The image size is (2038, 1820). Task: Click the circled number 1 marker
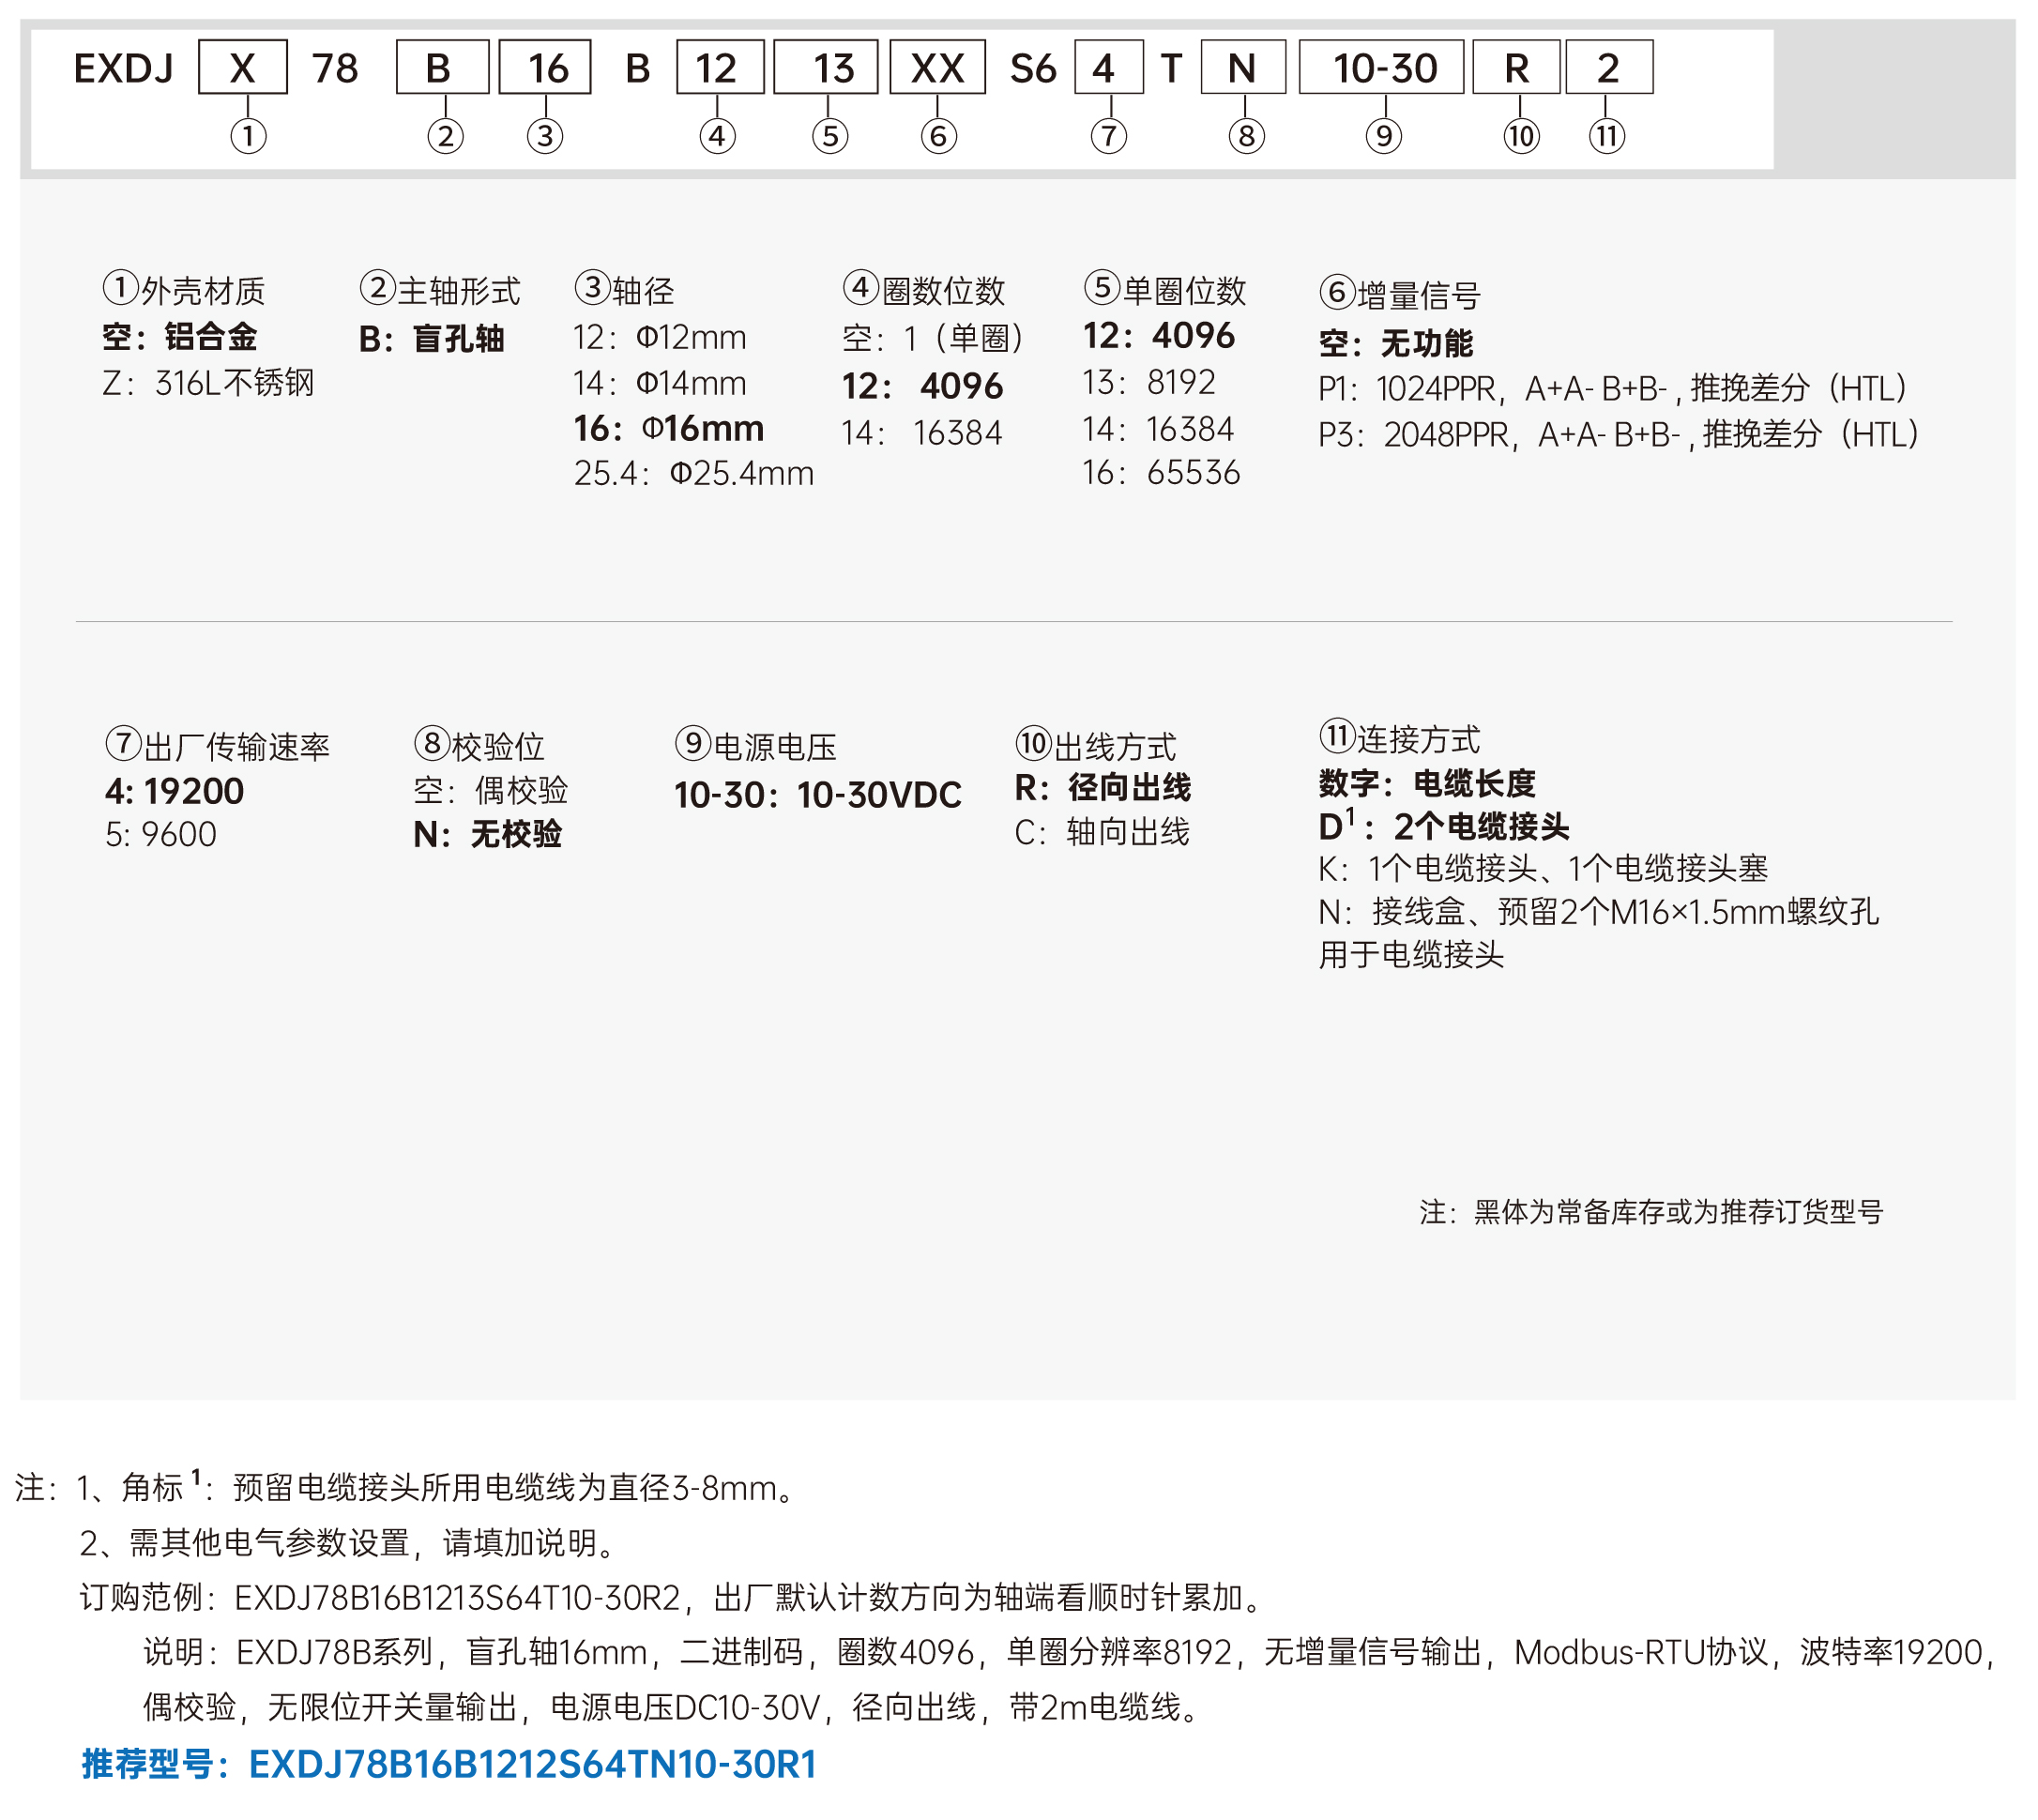[x=248, y=135]
